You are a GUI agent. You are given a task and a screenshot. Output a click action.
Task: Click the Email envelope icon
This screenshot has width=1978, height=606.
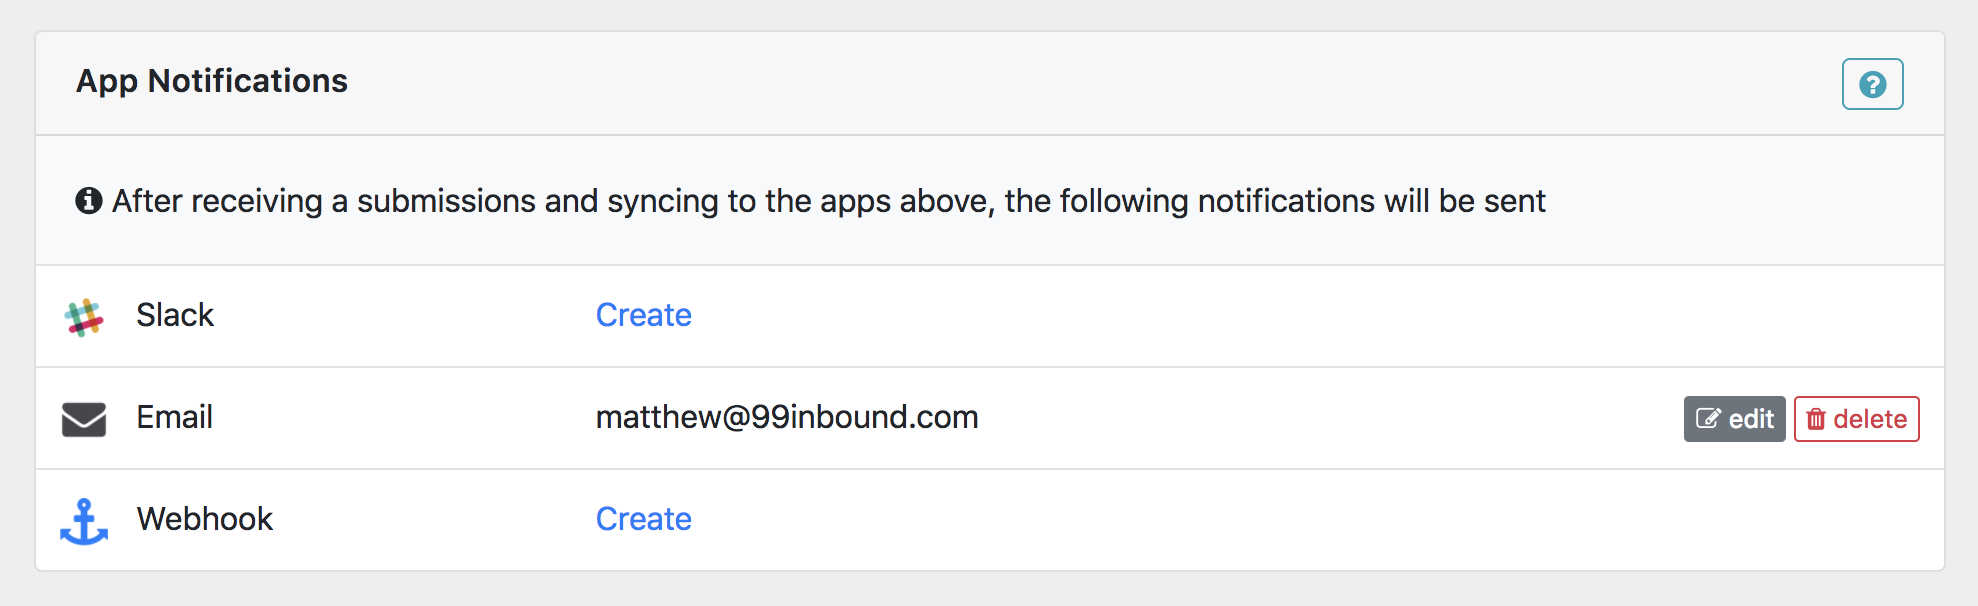click(84, 419)
